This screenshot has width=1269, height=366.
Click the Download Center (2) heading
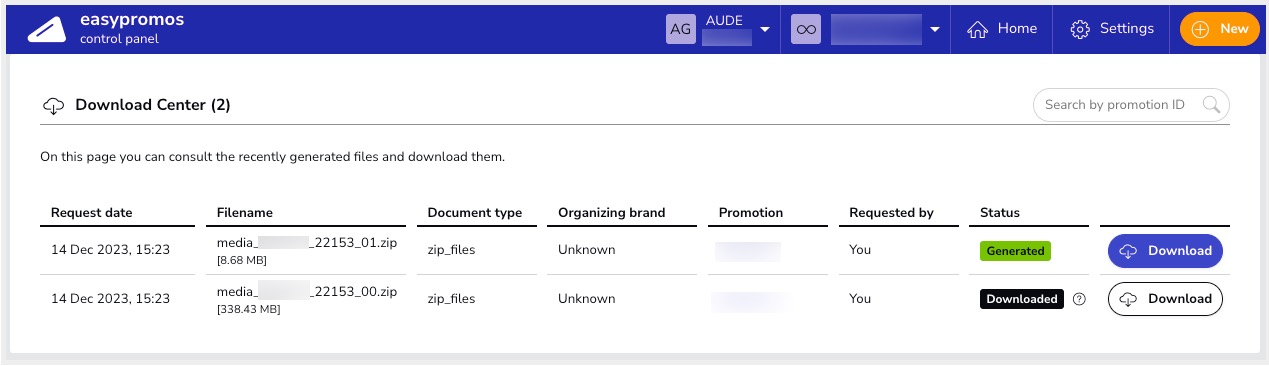[x=153, y=105]
